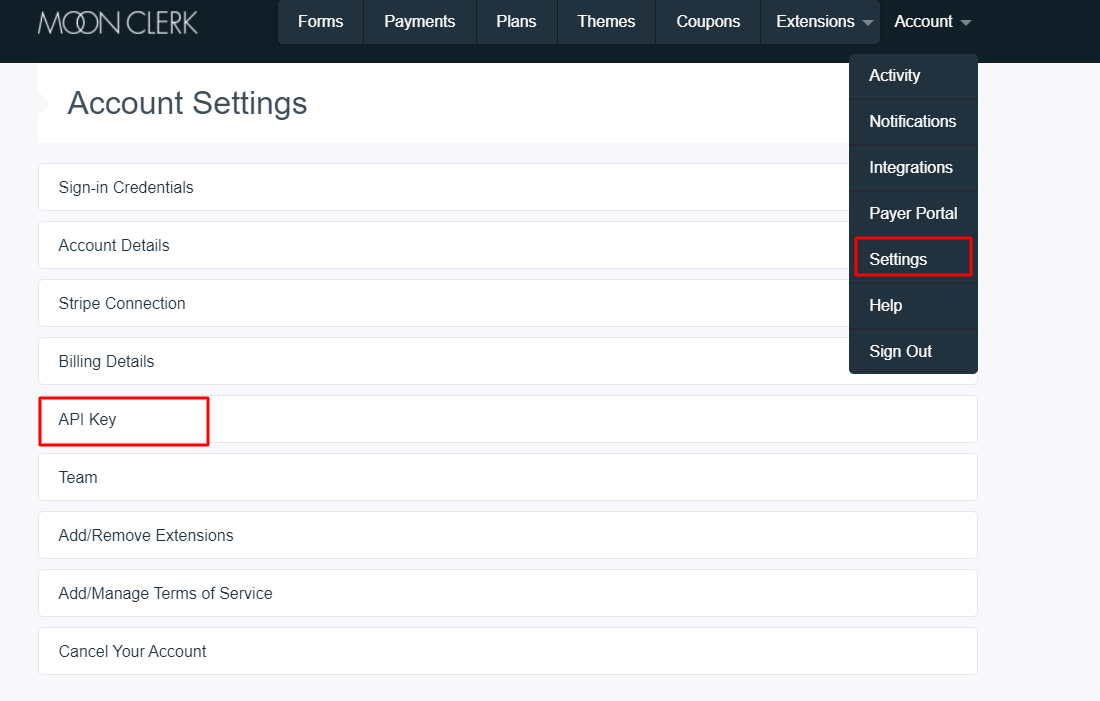Viewport: 1100px width, 701px height.
Task: Open Notifications from the Account menu
Action: (913, 121)
